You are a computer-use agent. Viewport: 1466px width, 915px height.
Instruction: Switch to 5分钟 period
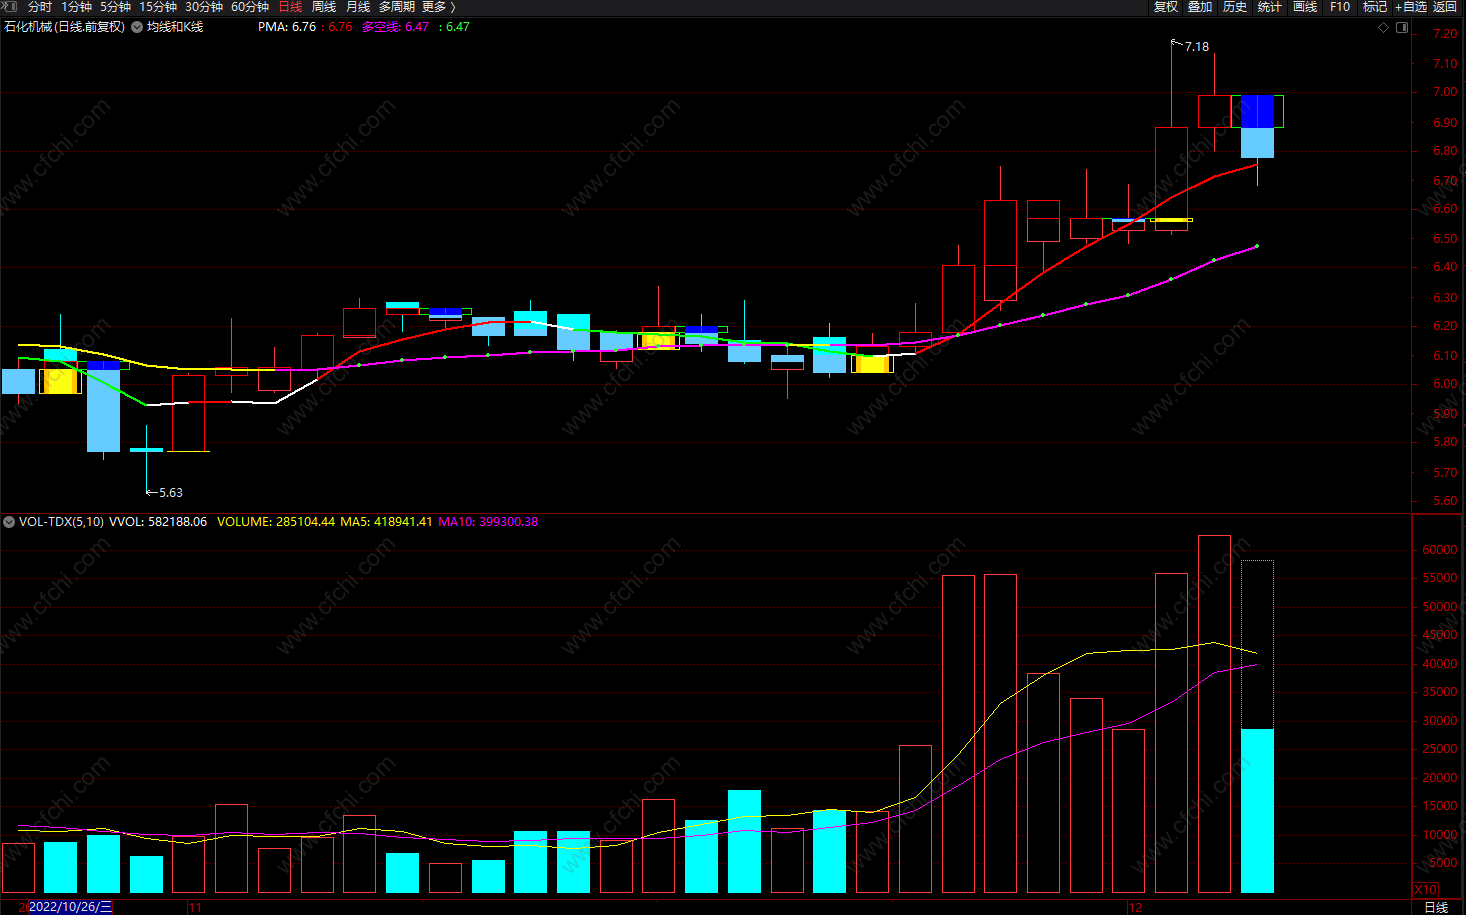coord(115,7)
